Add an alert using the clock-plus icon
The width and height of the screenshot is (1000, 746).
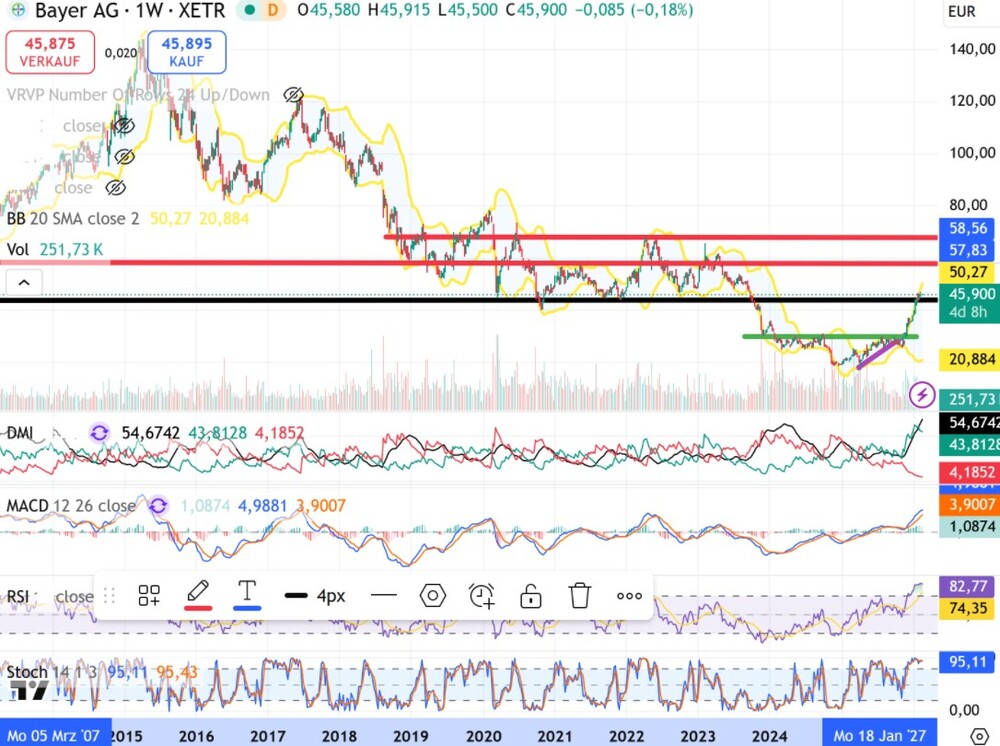[481, 595]
